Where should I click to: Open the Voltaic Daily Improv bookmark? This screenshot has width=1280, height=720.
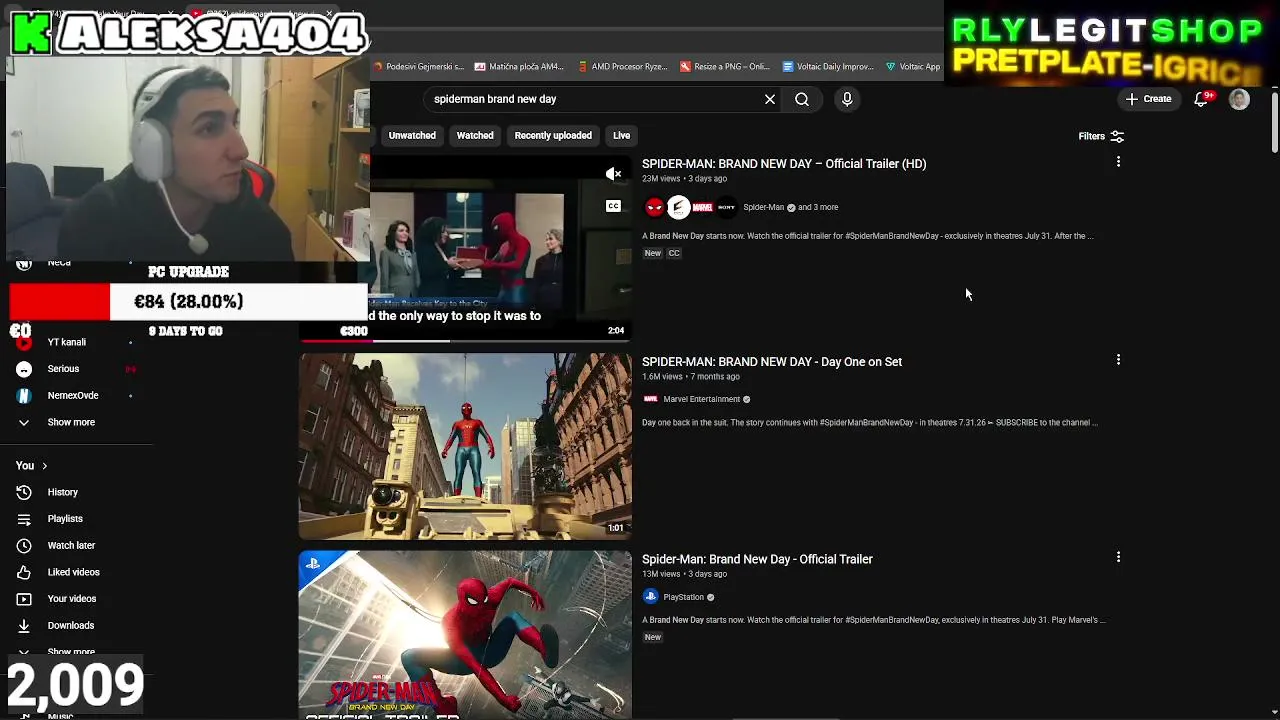(x=828, y=67)
